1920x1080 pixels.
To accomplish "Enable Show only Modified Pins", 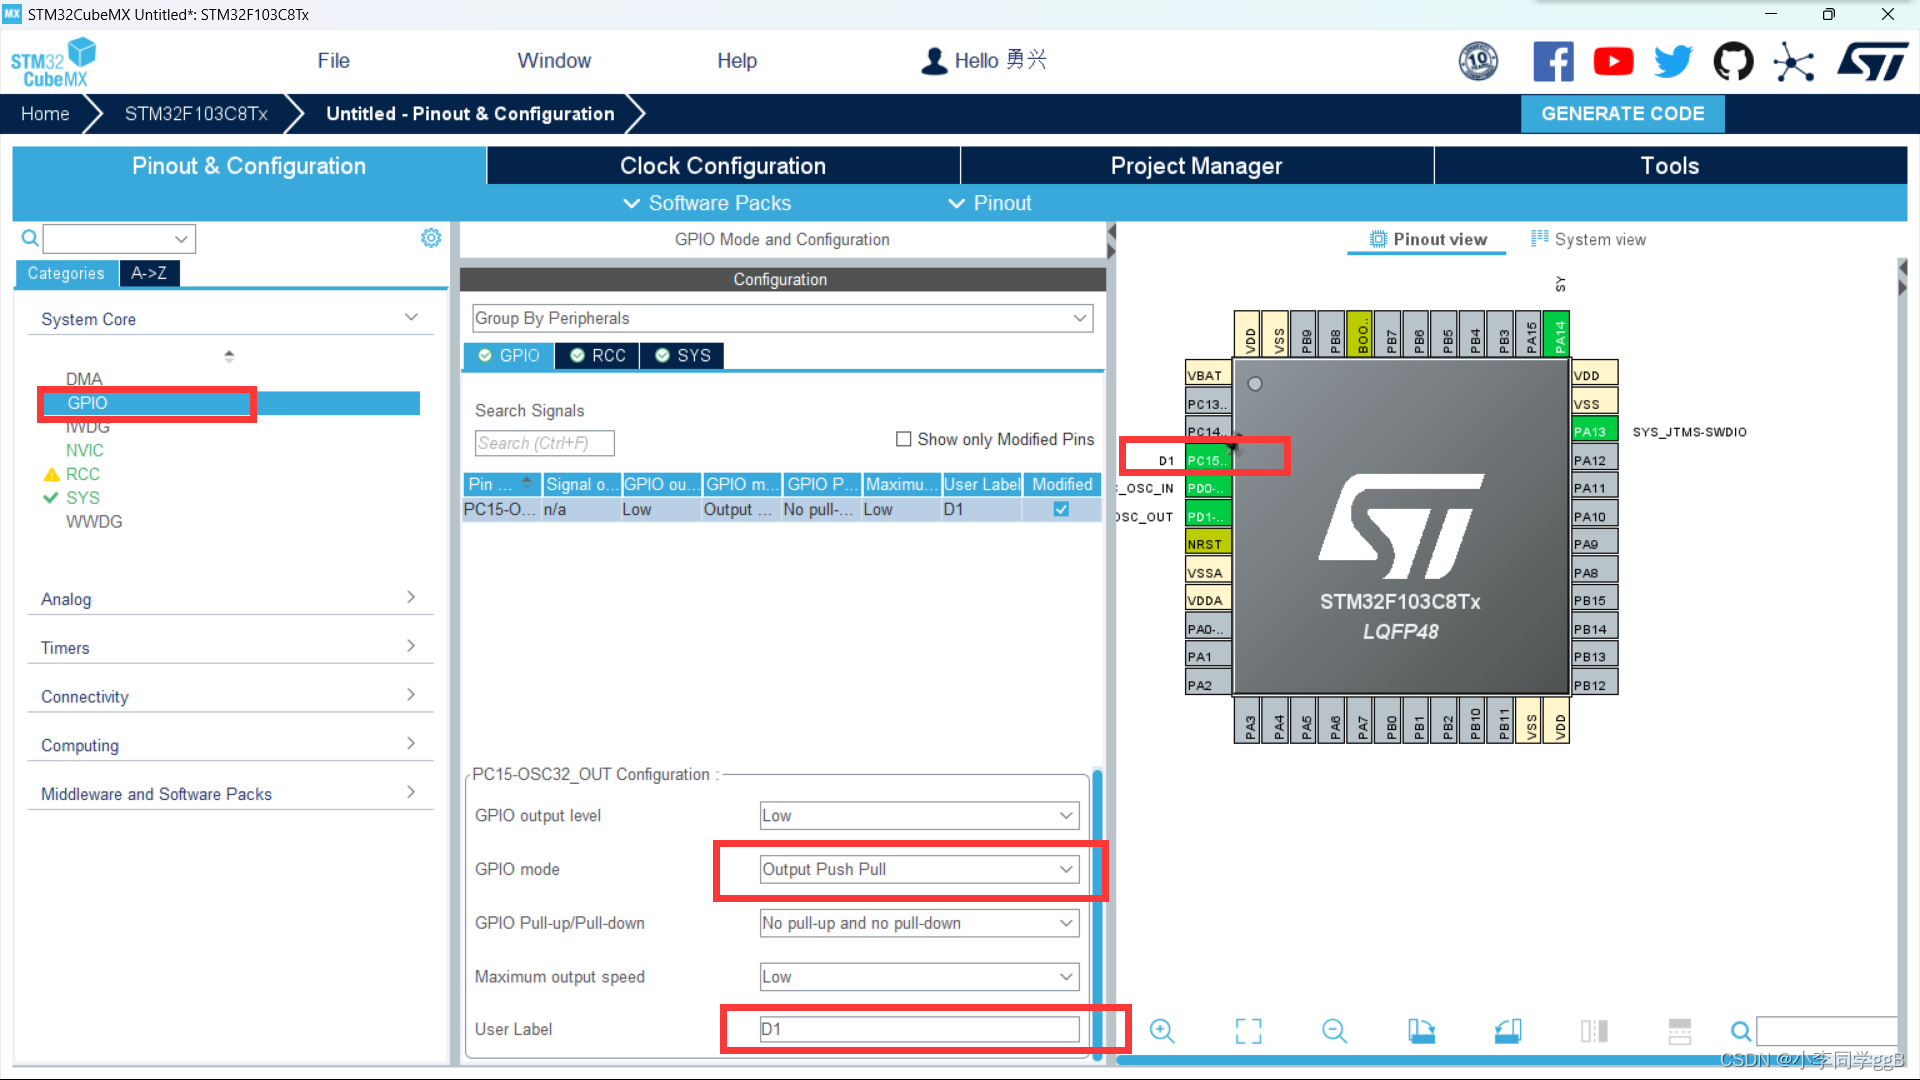I will click(903, 439).
